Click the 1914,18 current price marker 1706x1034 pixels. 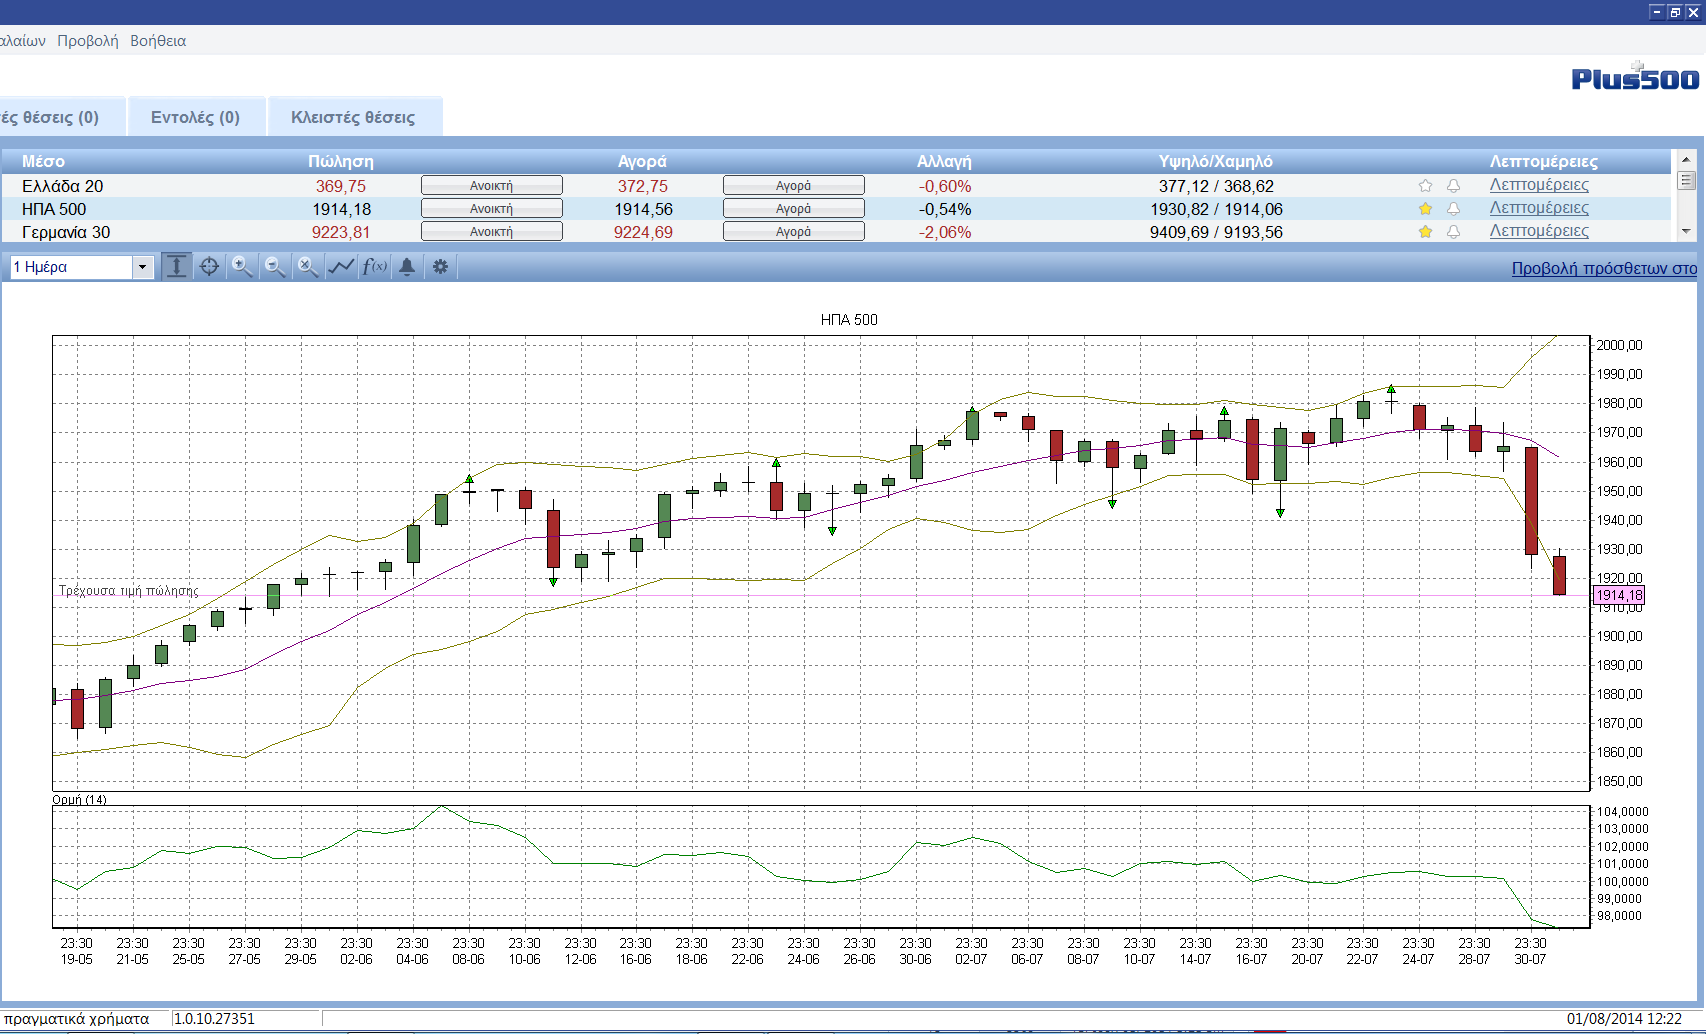(1619, 595)
